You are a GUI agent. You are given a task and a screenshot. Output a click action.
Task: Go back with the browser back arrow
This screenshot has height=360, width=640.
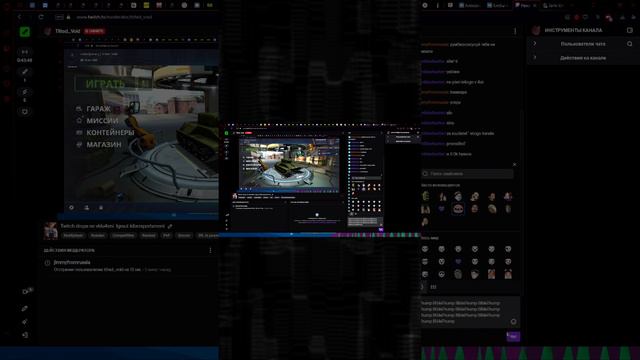19,17
